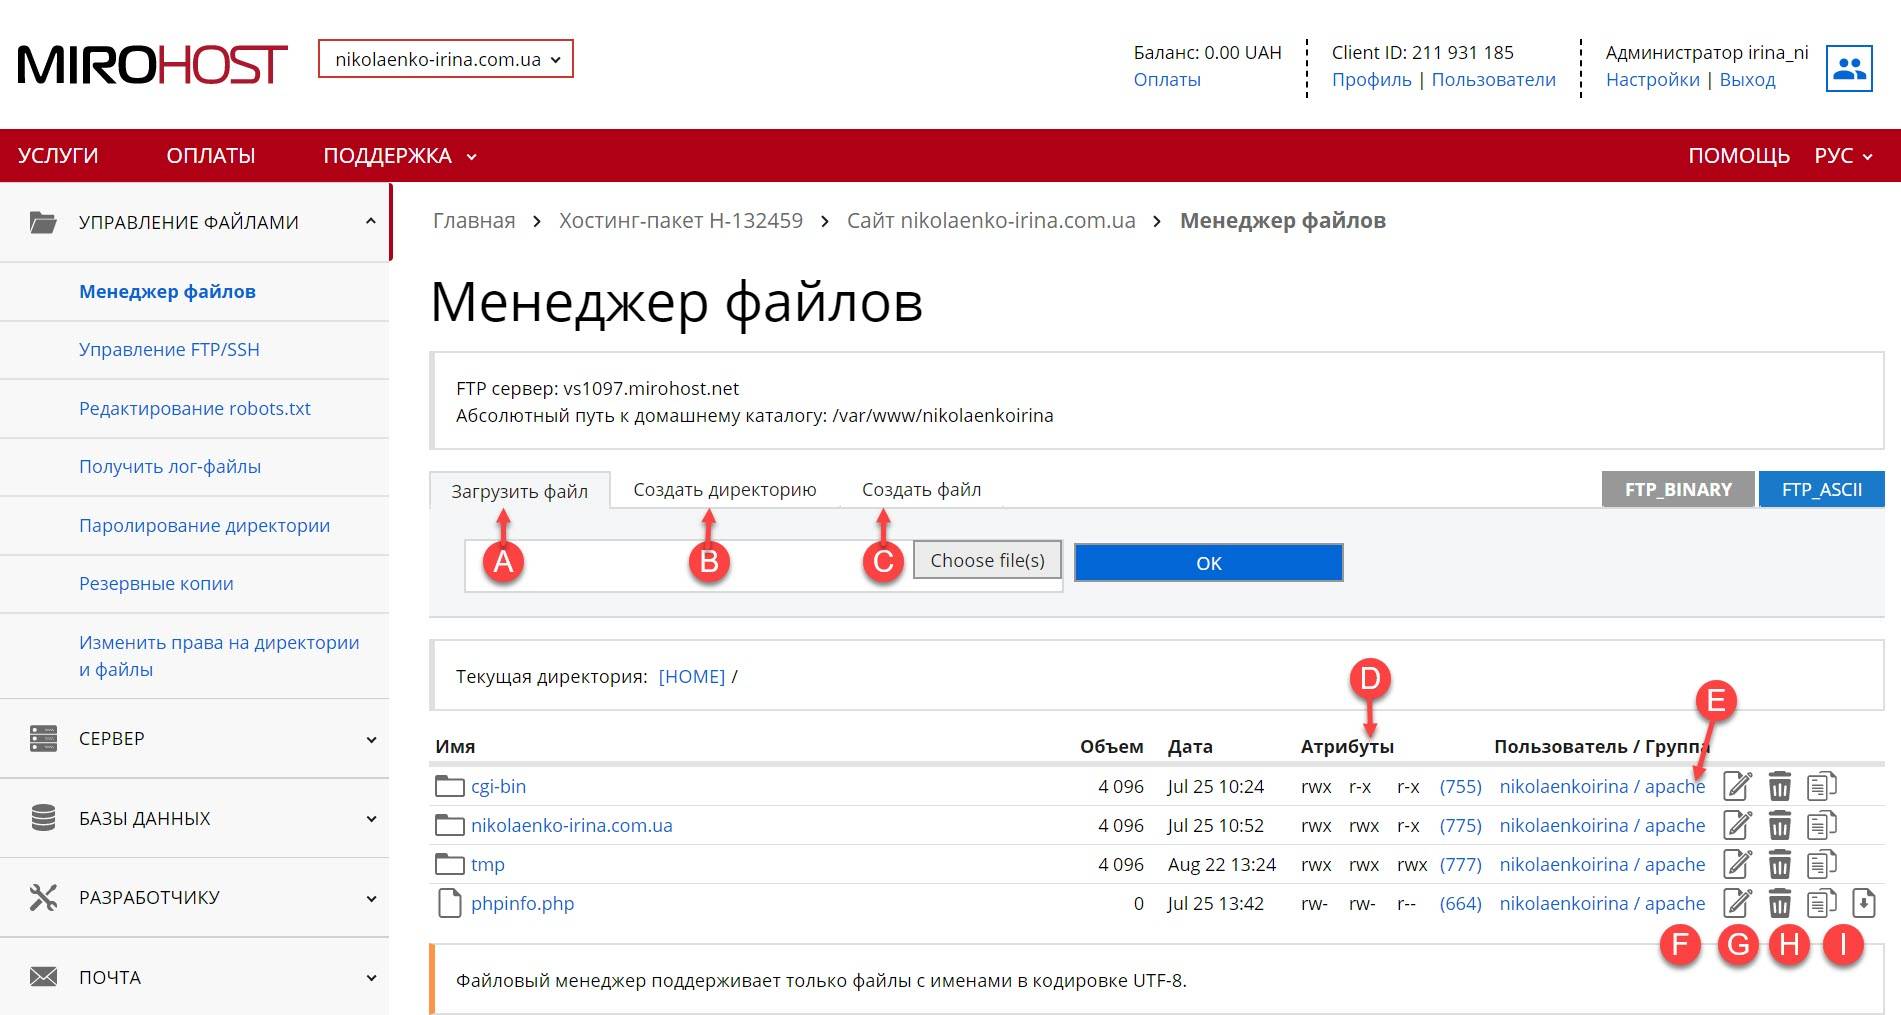The width and height of the screenshot is (1901, 1015).
Task: Select FTP_BINARY transfer mode
Action: click(x=1678, y=489)
